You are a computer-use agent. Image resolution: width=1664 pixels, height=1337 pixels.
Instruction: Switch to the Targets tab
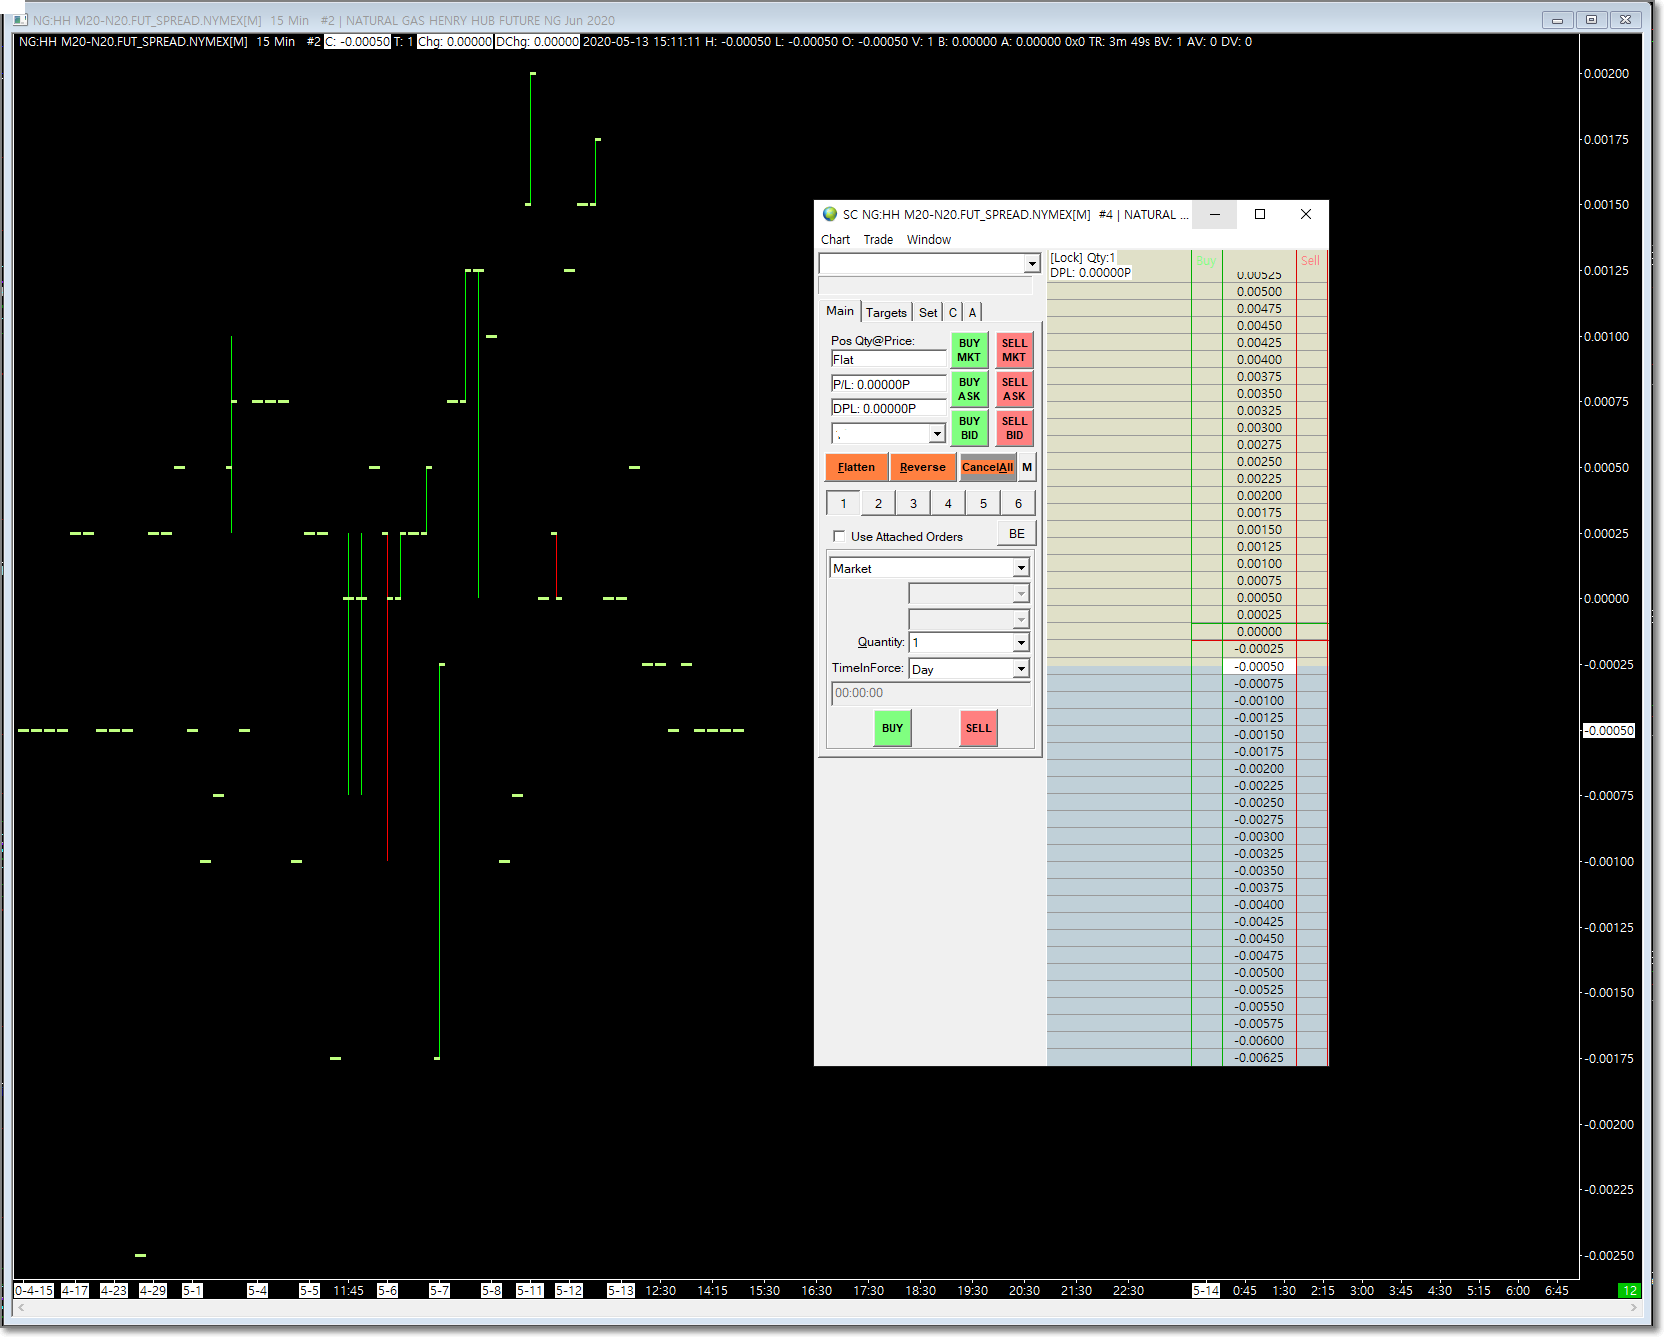(886, 313)
